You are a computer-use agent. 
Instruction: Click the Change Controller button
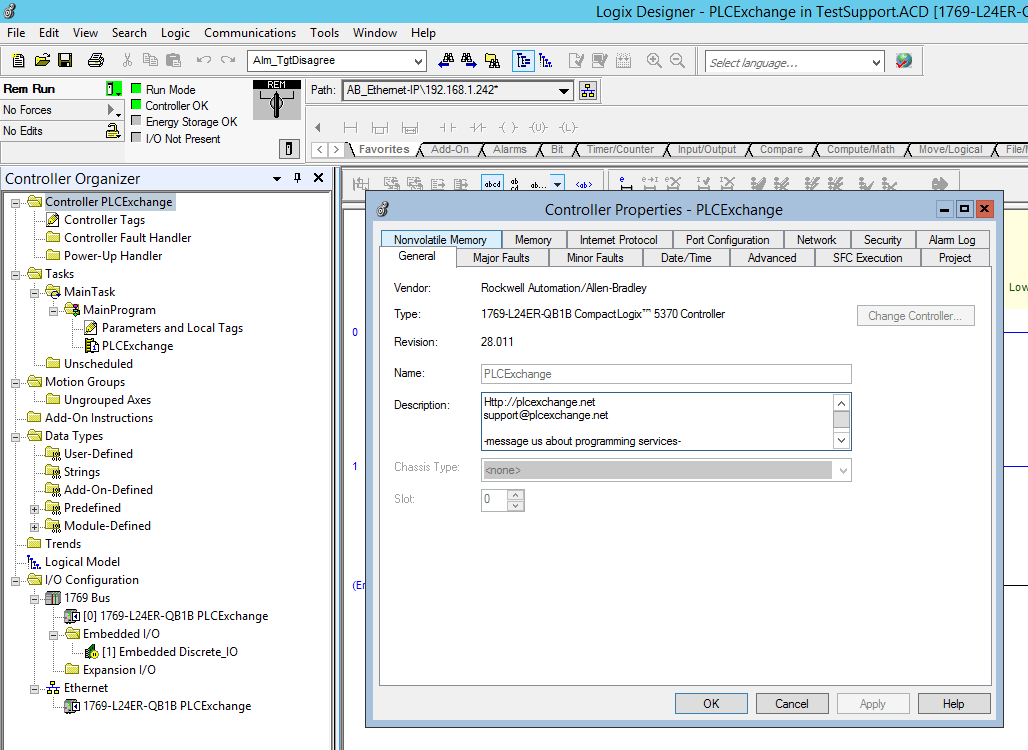(x=914, y=315)
